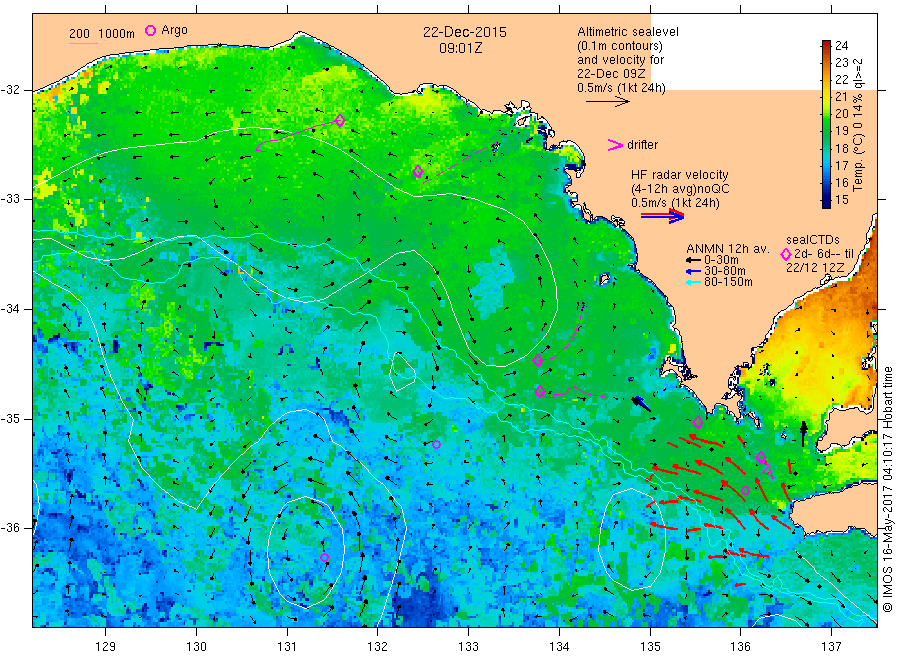Screen dimensions: 900x660
Task: Click the seal CTD diamond near 135.5E, 35S
Action: tap(698, 422)
